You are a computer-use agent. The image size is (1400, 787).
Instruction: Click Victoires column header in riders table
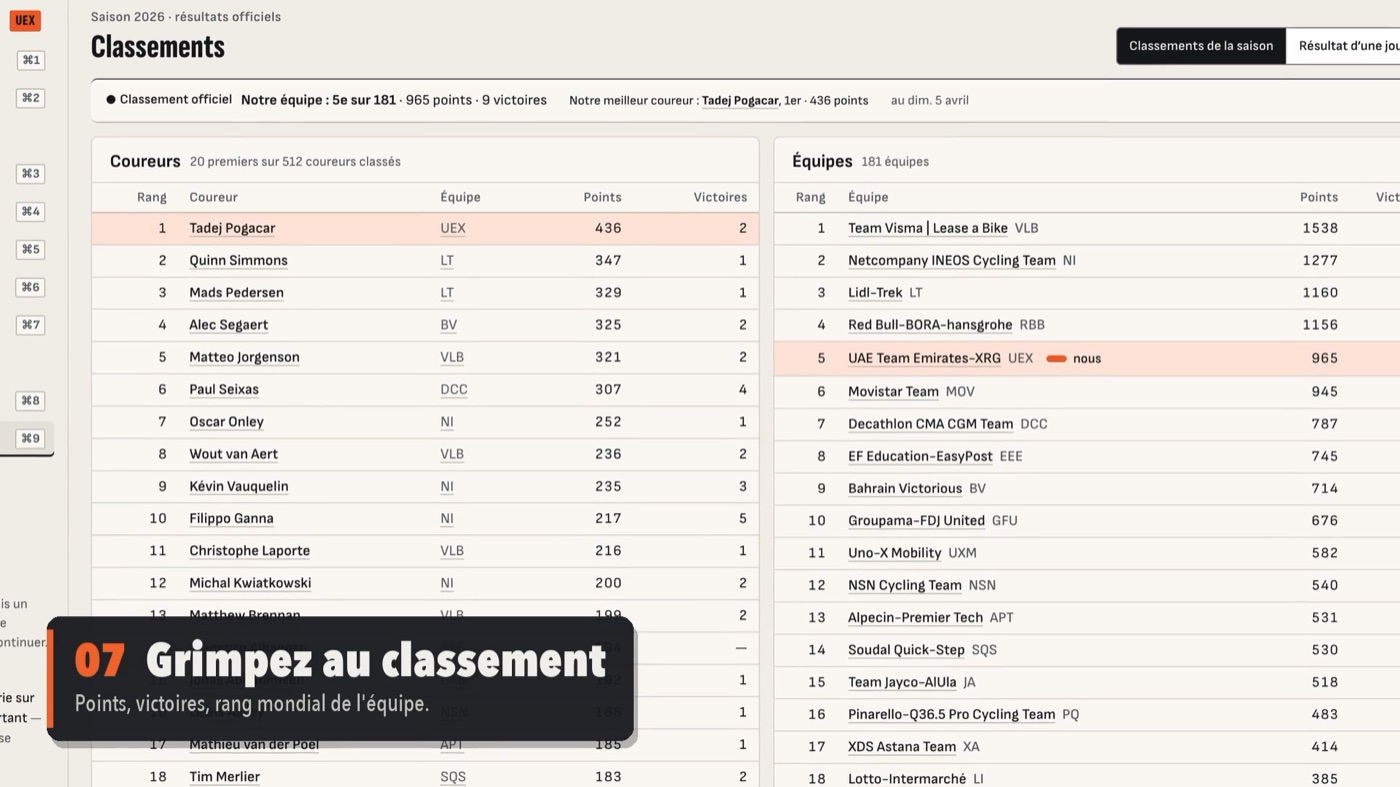[x=720, y=198]
